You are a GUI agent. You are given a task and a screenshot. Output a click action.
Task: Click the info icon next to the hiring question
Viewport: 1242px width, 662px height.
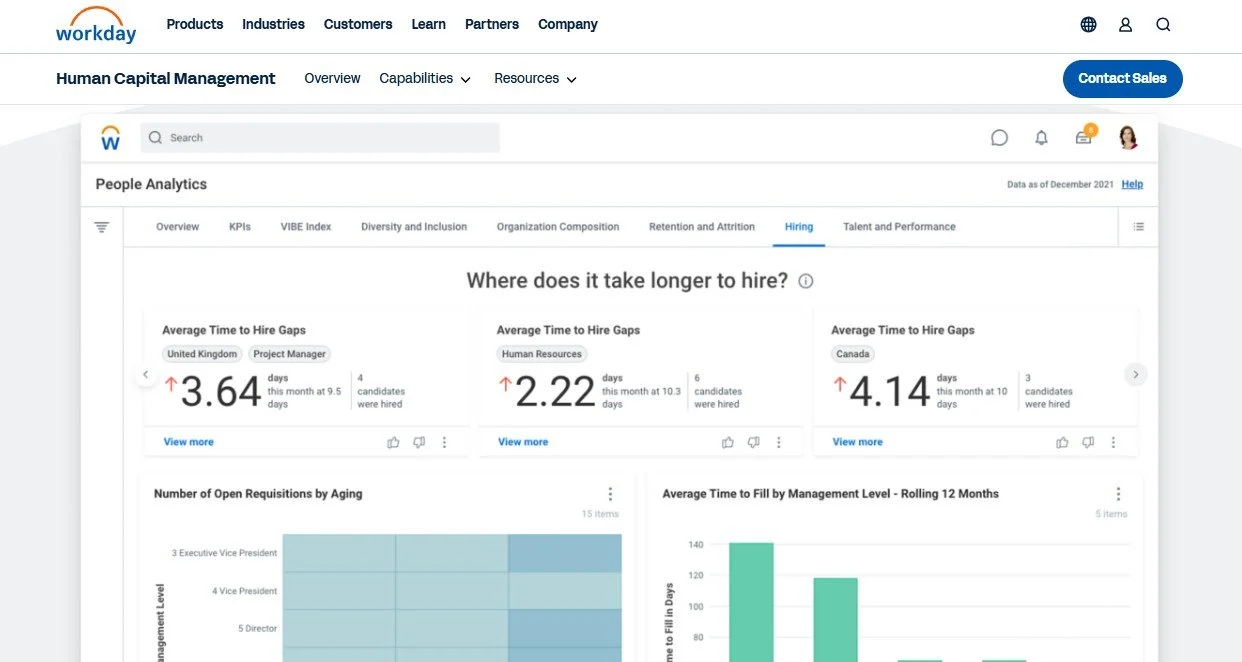pos(806,281)
